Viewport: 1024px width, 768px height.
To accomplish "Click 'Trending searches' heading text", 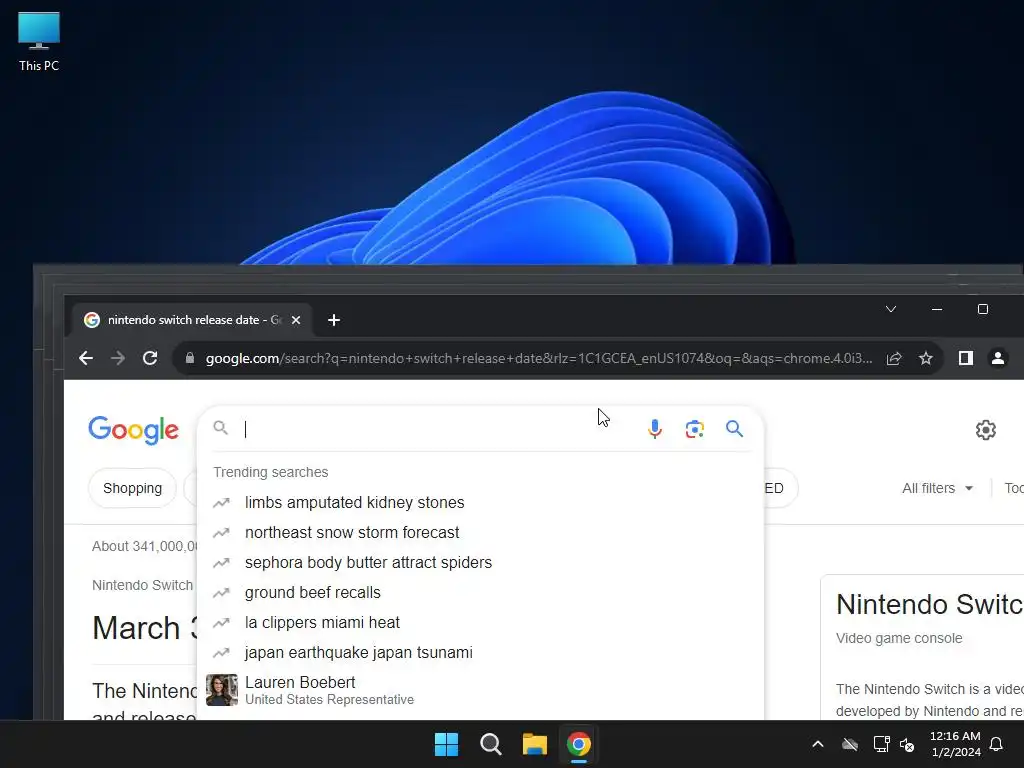I will tap(270, 472).
